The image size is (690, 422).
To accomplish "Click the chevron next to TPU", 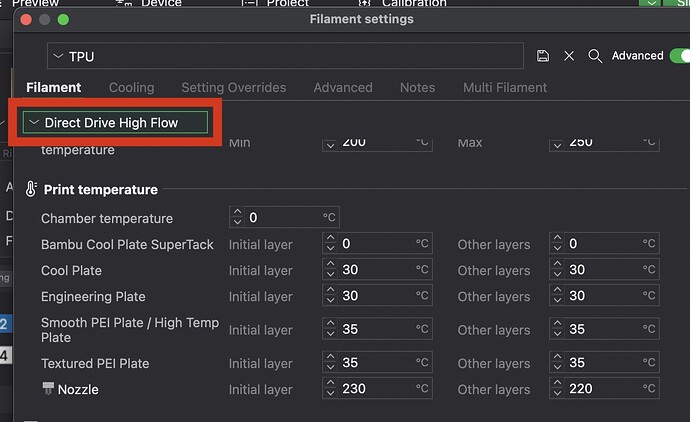I will (58, 56).
